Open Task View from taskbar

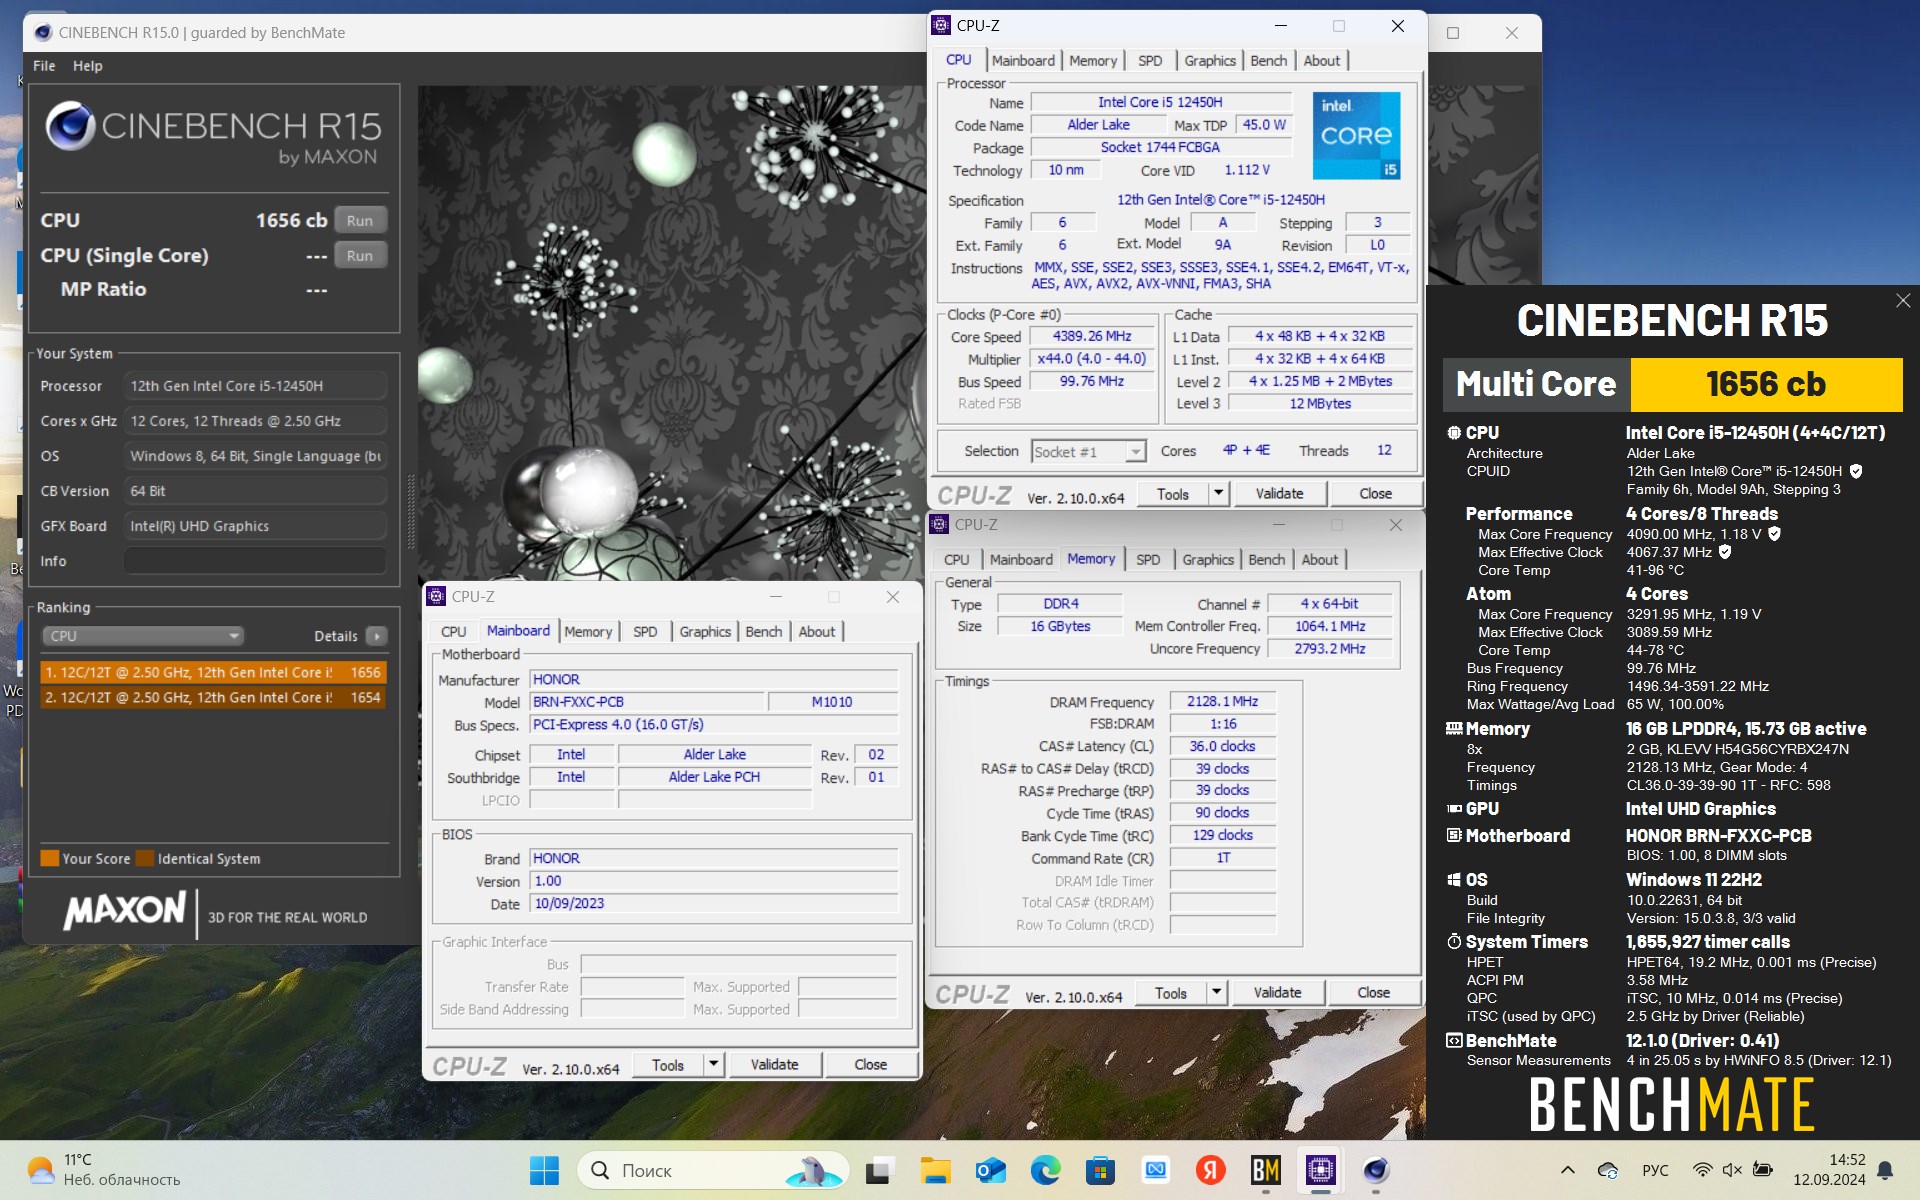(879, 1170)
